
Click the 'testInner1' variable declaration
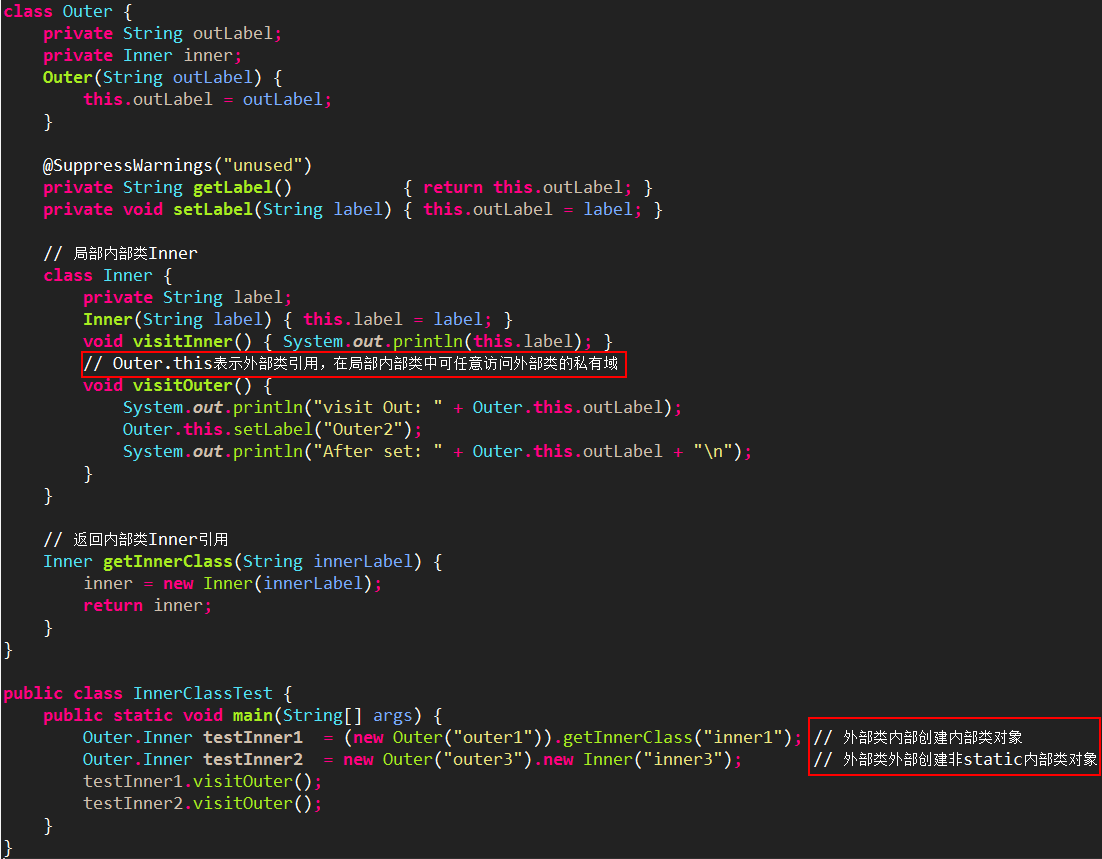[253, 737]
